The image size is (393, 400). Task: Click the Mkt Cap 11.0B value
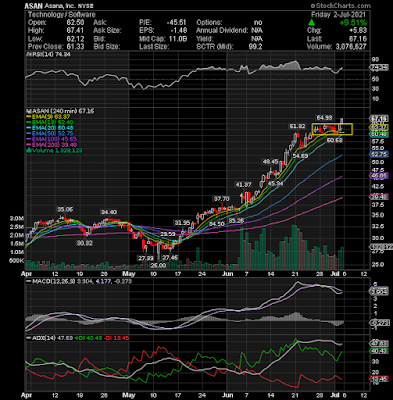[x=177, y=39]
